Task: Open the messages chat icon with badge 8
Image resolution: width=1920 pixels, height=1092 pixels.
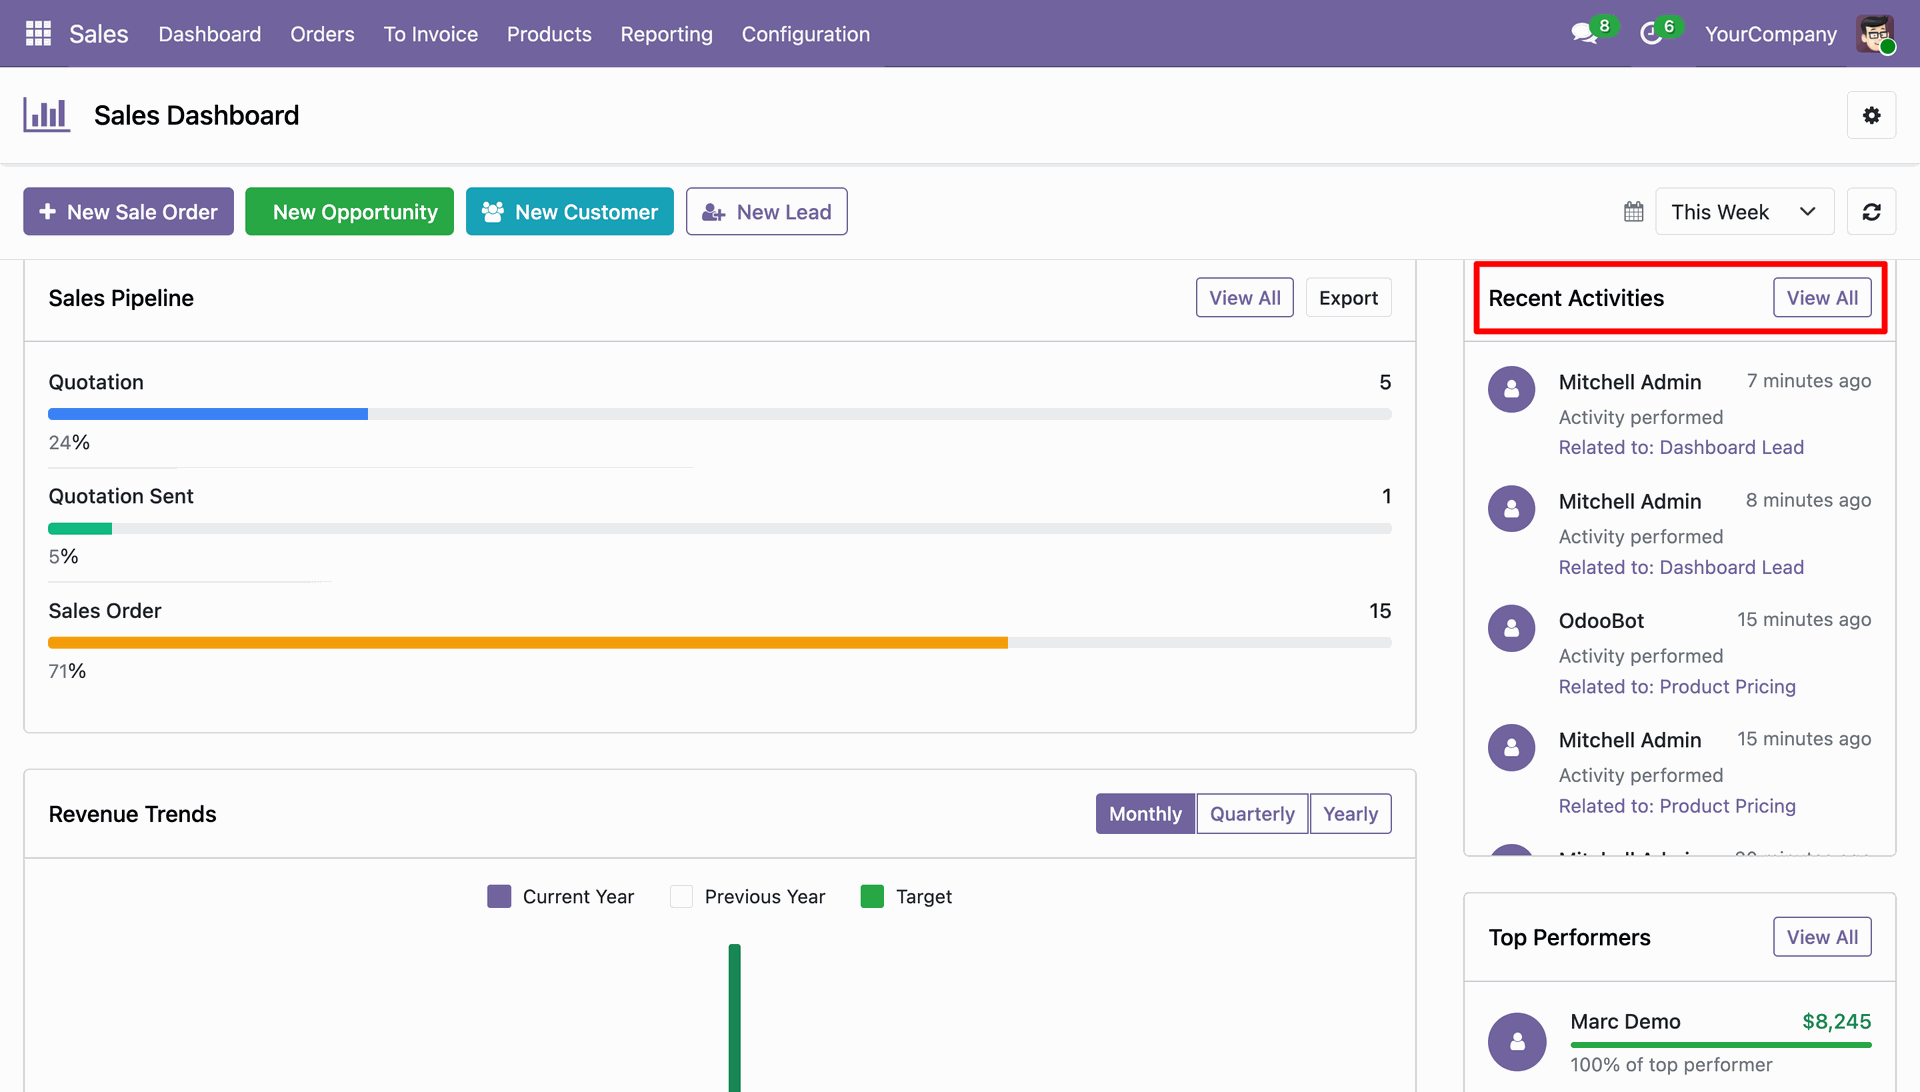Action: 1585,34
